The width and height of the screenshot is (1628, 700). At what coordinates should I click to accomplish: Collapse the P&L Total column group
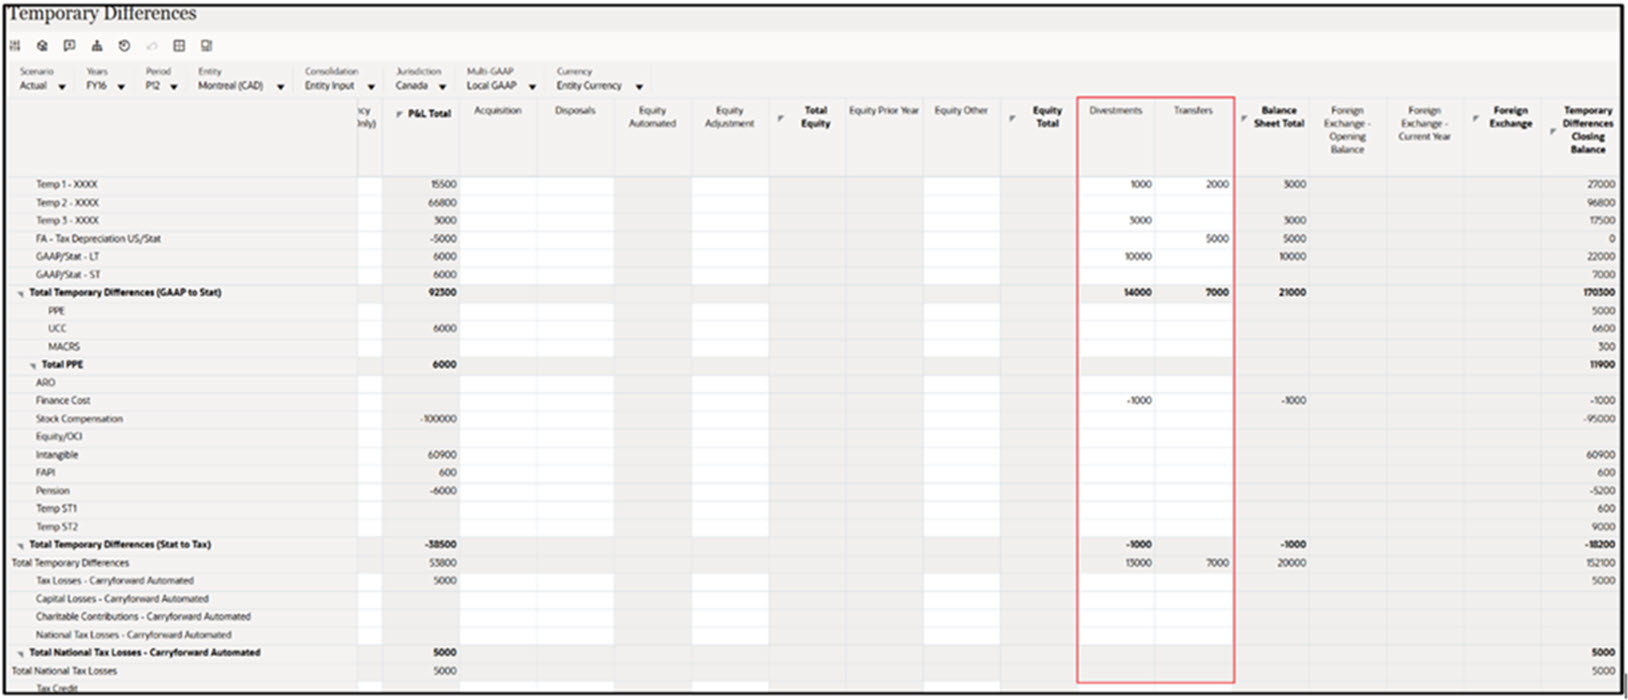coord(399,115)
